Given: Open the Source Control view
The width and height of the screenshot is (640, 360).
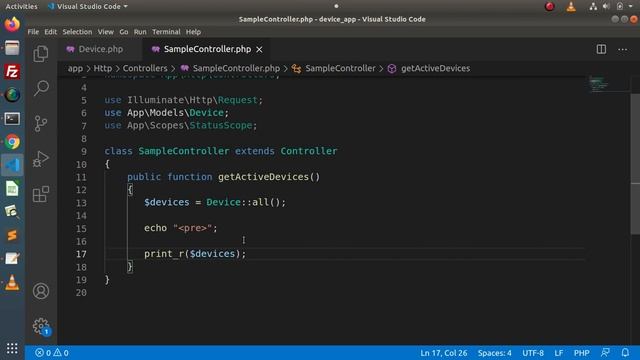Looking at the screenshot, I should [41, 123].
